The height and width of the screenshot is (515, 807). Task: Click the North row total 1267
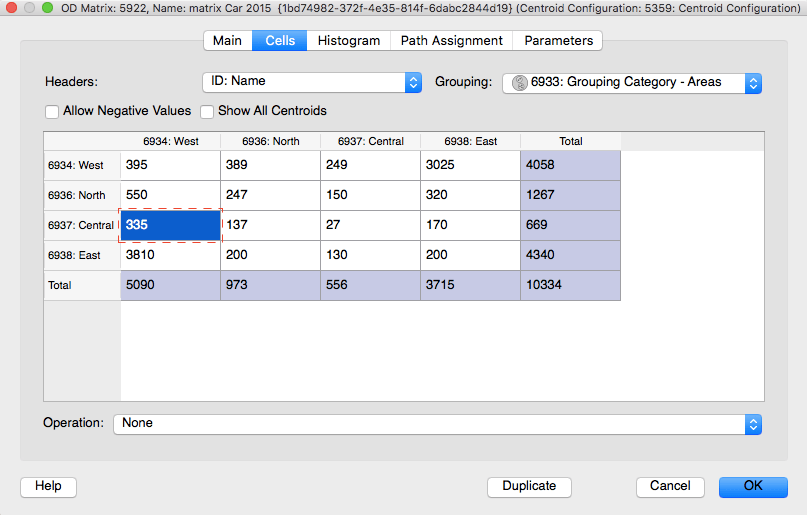(571, 196)
